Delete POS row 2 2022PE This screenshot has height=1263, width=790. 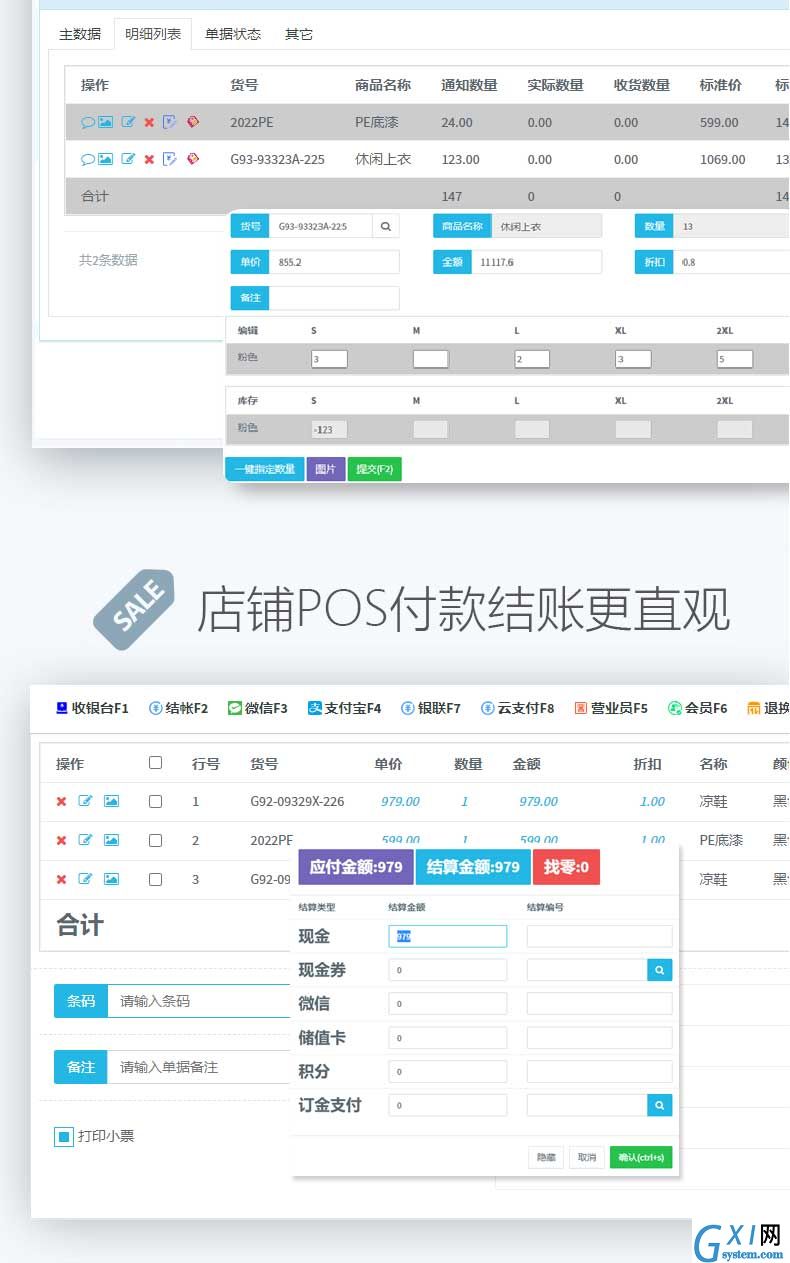(61, 840)
